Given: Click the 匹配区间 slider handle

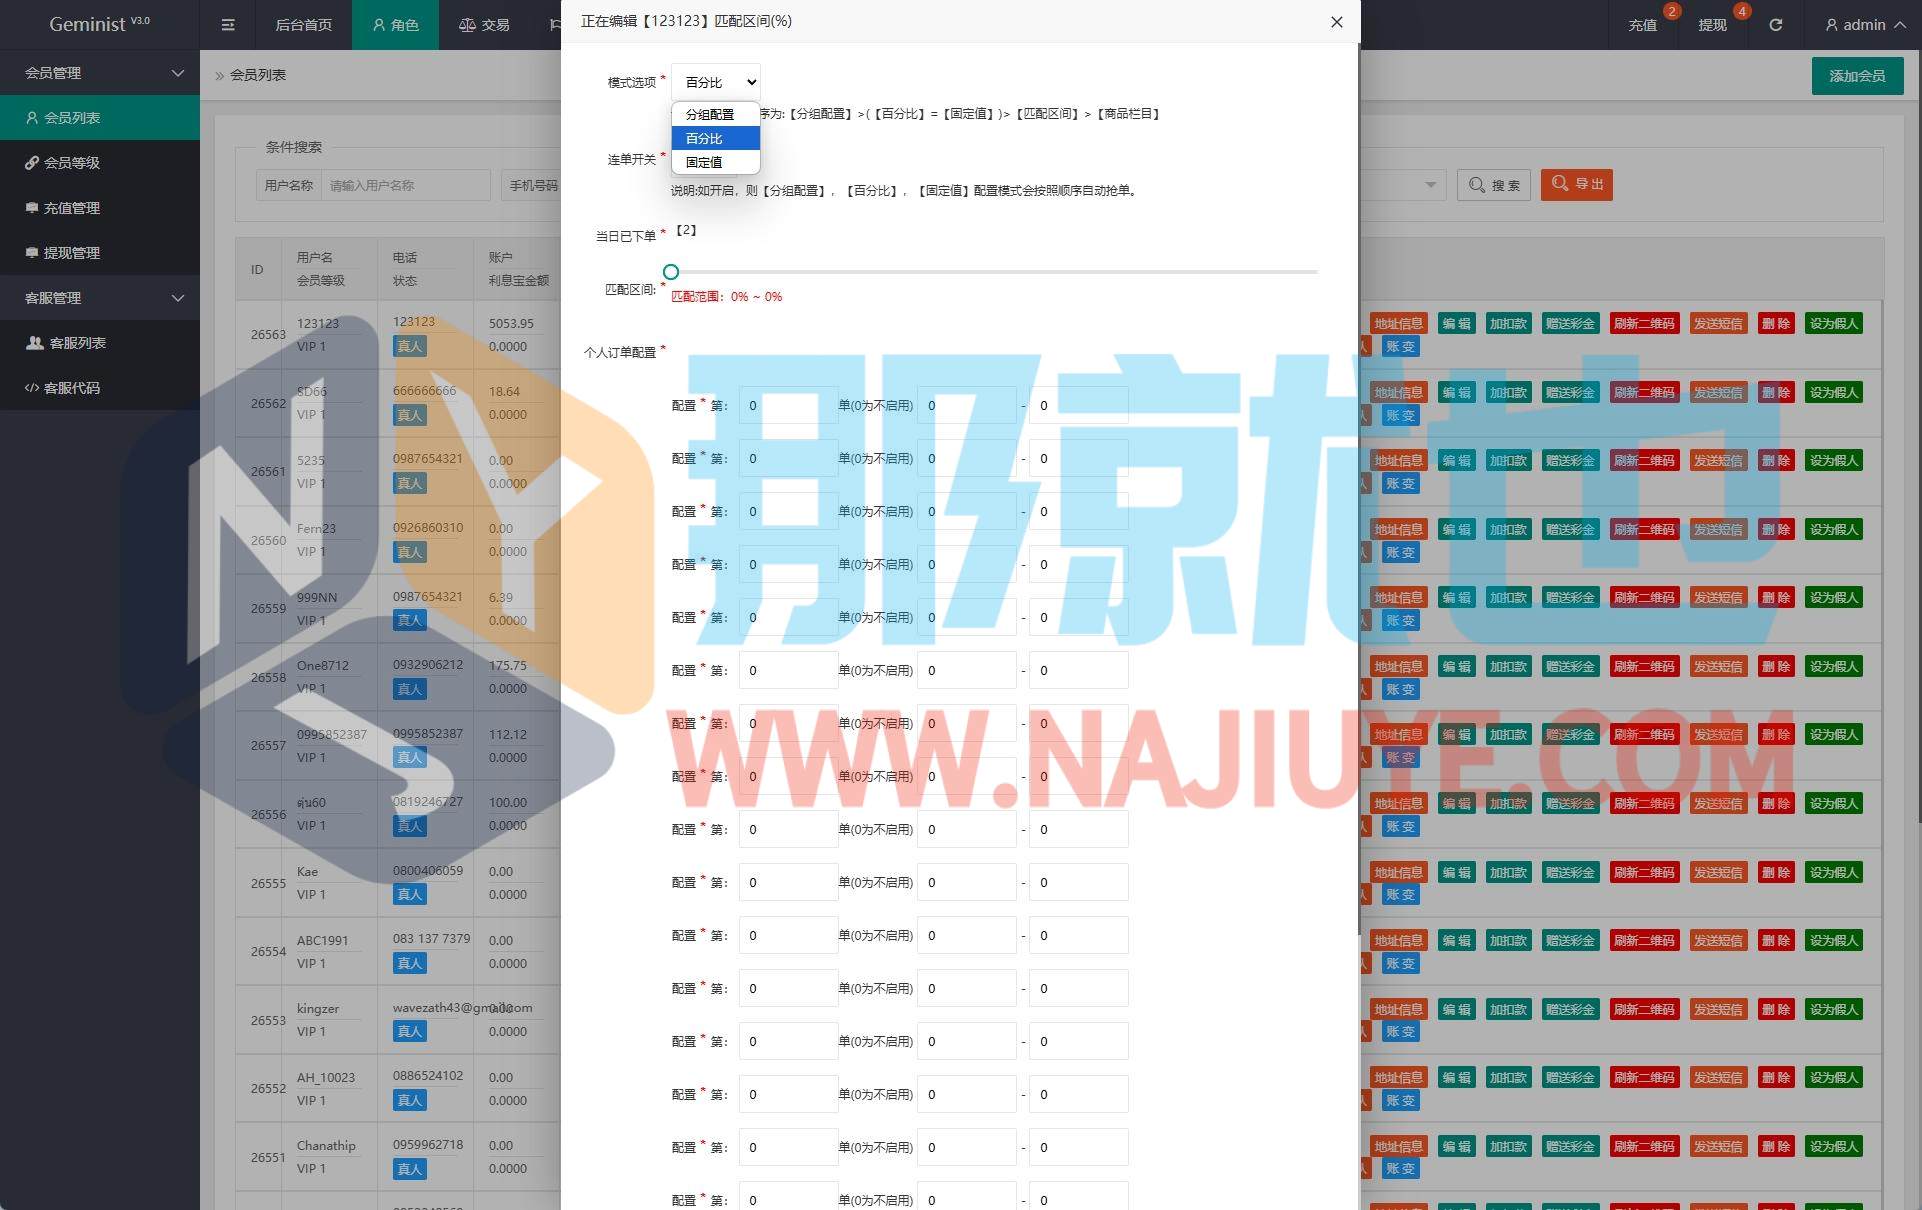Looking at the screenshot, I should pos(671,272).
